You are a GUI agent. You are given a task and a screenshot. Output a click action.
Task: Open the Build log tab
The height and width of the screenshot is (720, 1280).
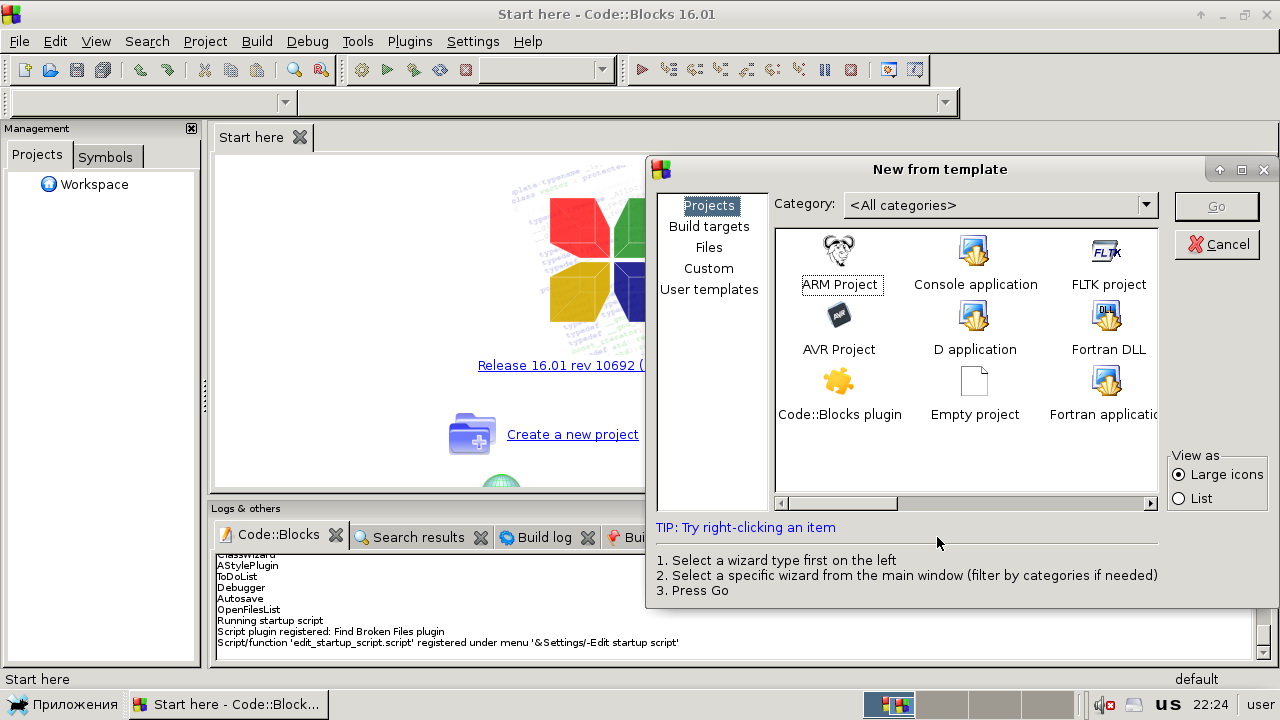point(545,537)
